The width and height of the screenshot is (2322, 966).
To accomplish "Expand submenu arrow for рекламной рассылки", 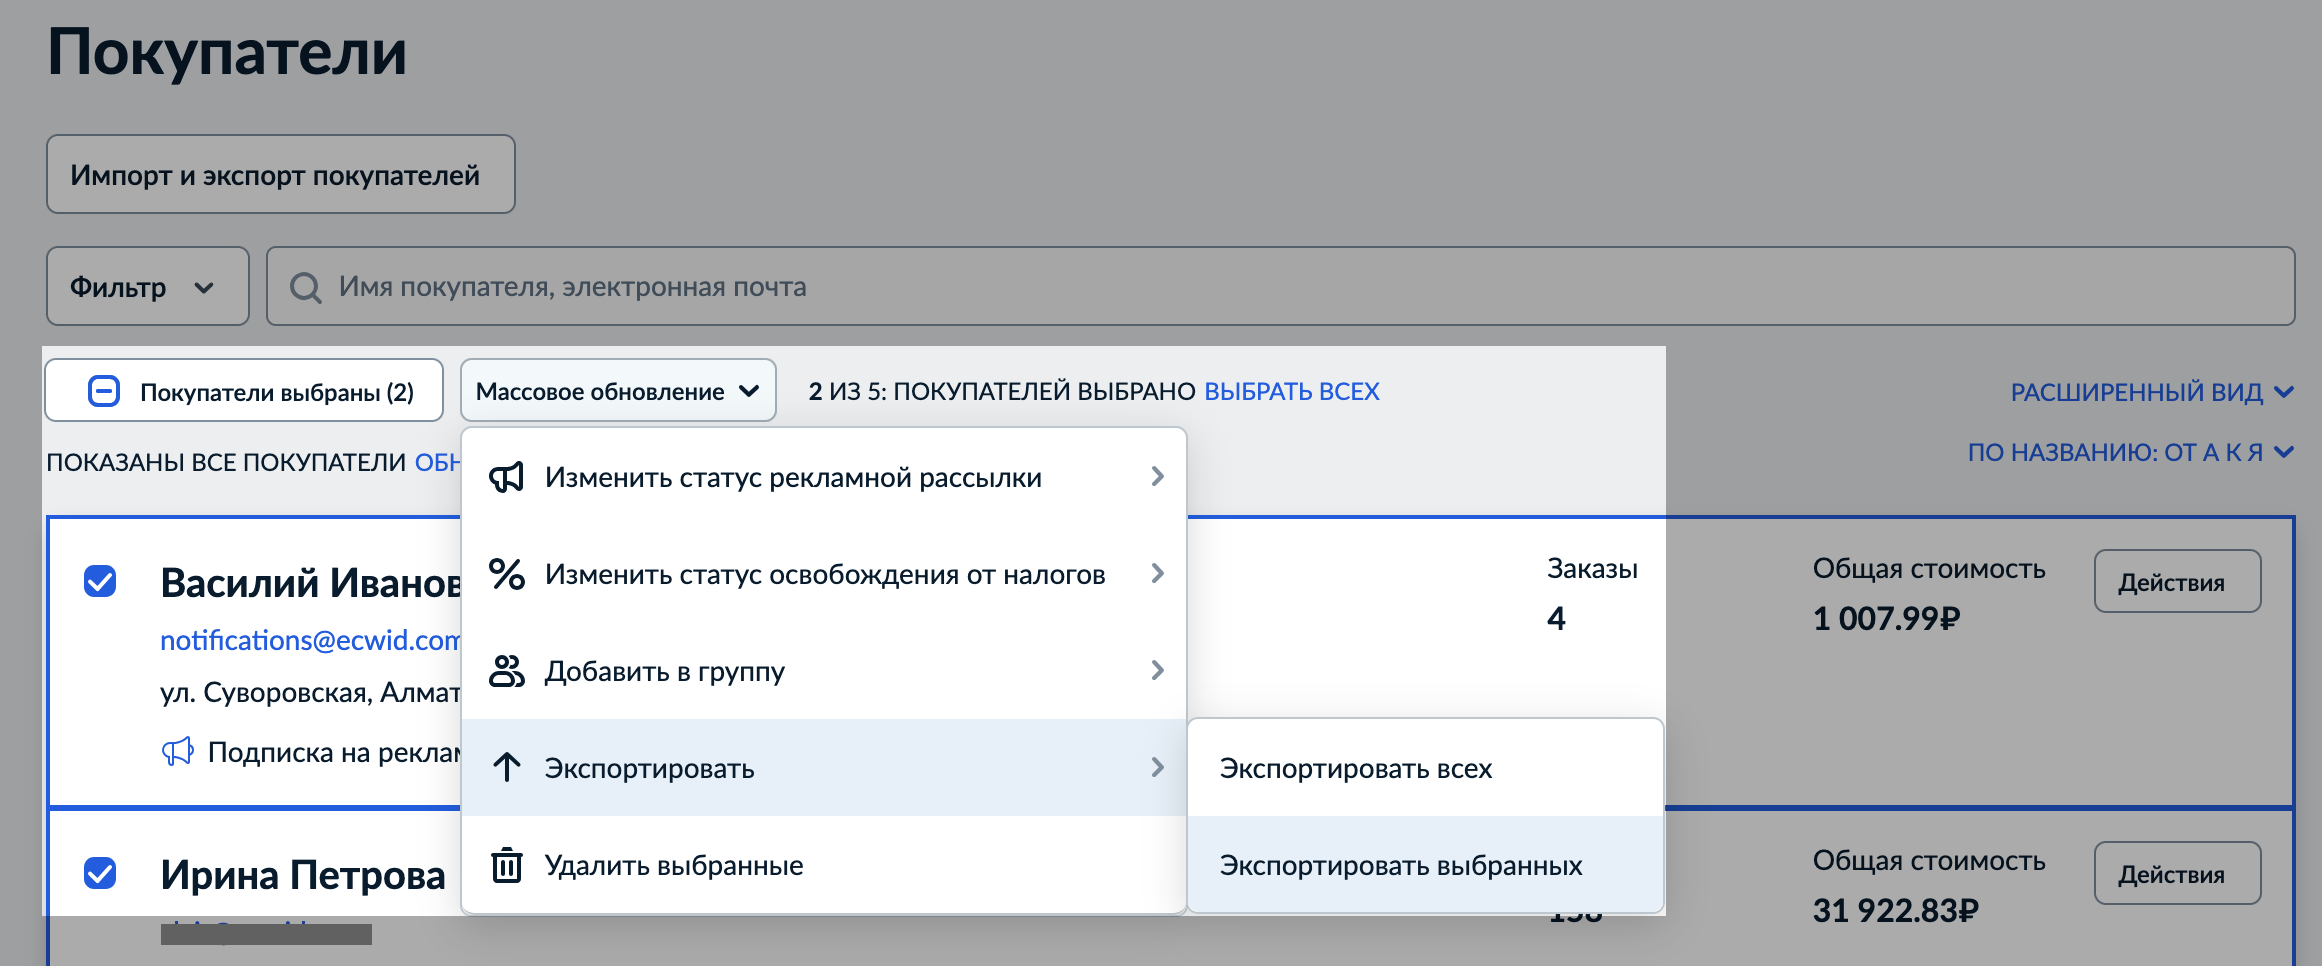I will tap(1157, 477).
